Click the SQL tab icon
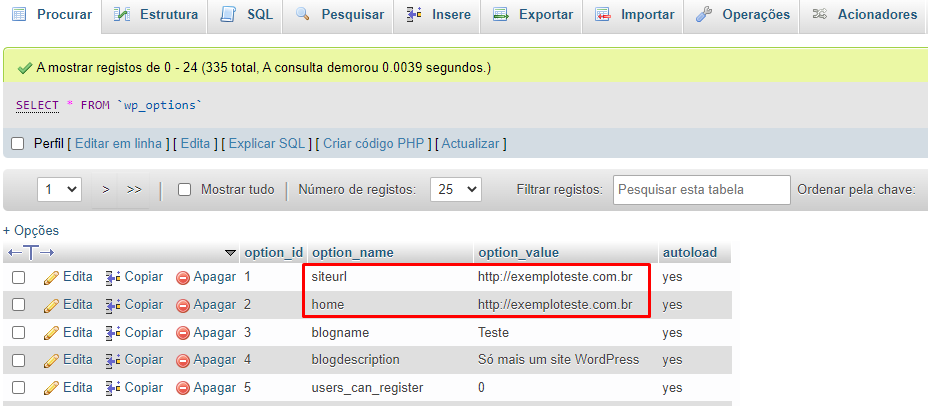The width and height of the screenshot is (928, 406). [x=228, y=14]
